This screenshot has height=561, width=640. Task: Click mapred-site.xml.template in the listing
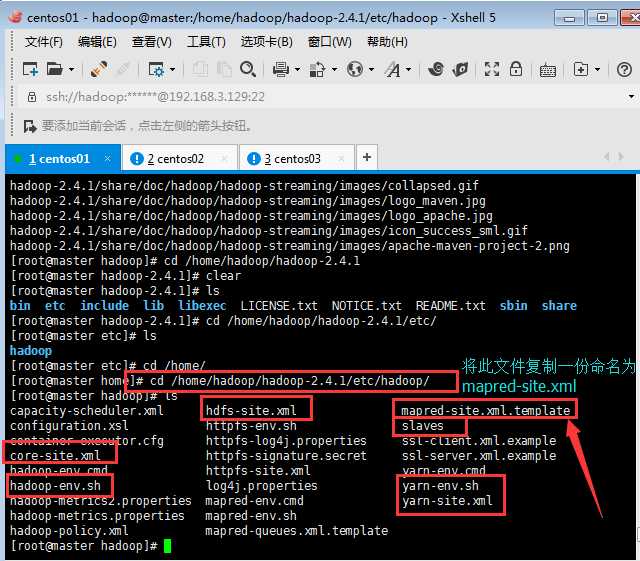(x=486, y=410)
